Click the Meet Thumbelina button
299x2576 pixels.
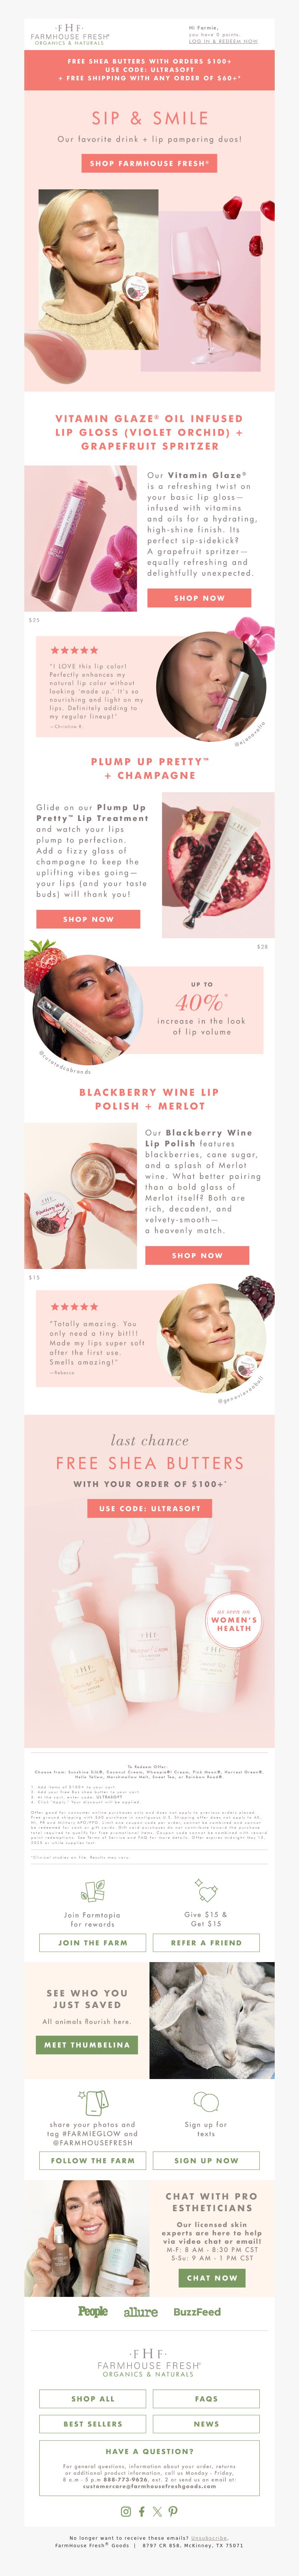(x=87, y=2045)
